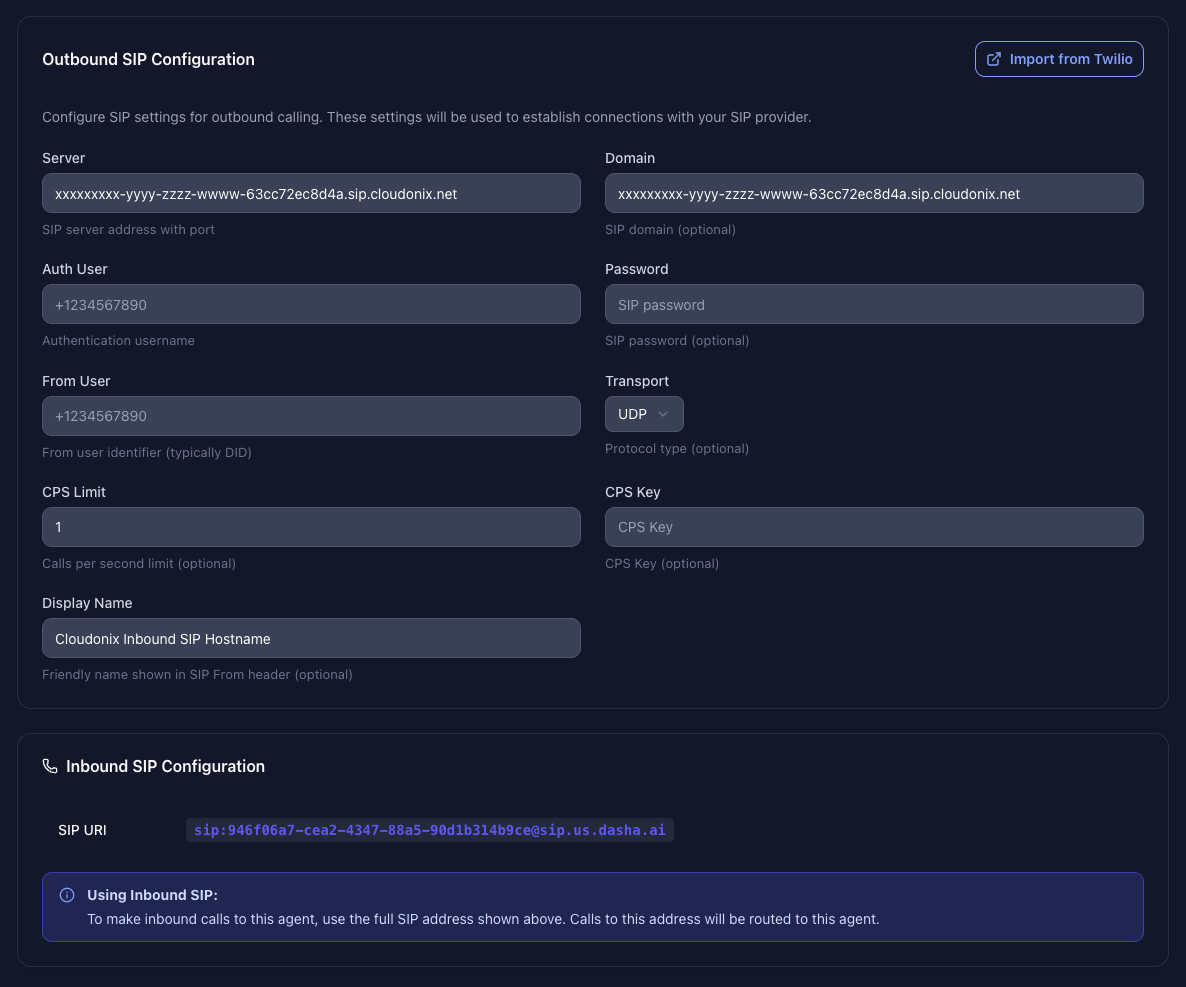Image resolution: width=1186 pixels, height=987 pixels.
Task: Select the Display Name input field
Action: [x=311, y=638]
